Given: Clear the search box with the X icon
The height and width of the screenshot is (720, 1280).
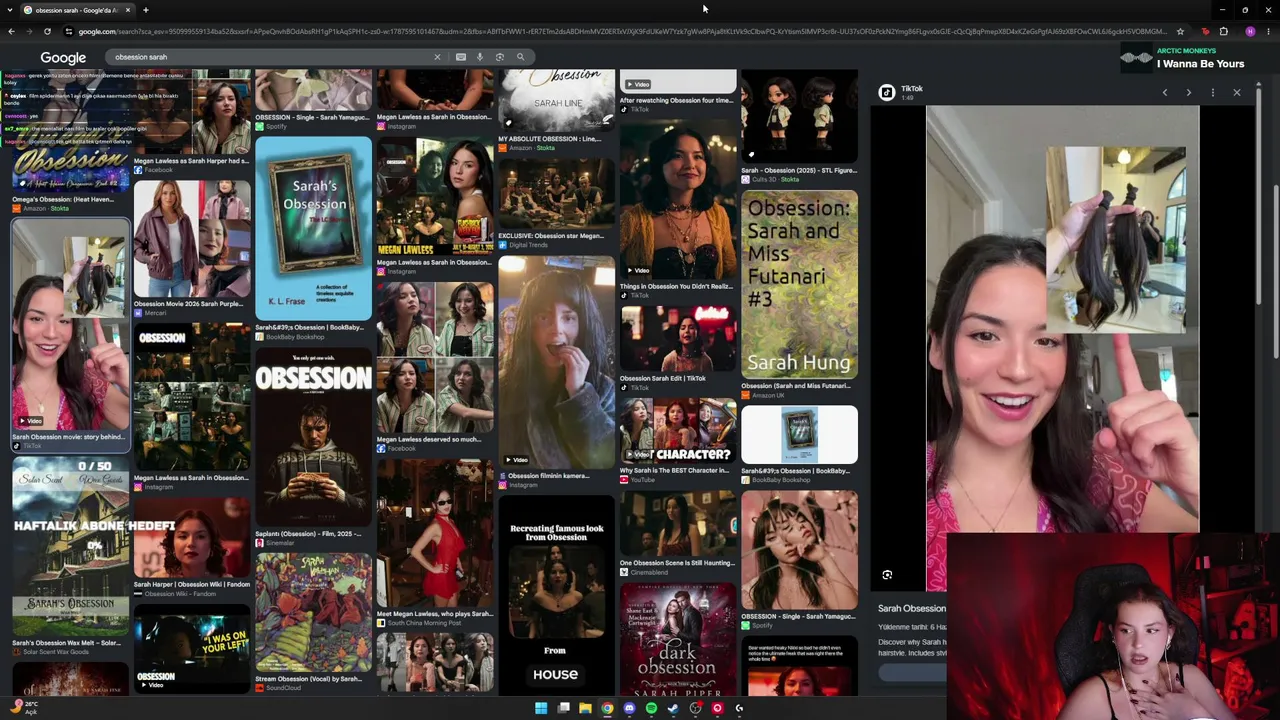Looking at the screenshot, I should 437,57.
